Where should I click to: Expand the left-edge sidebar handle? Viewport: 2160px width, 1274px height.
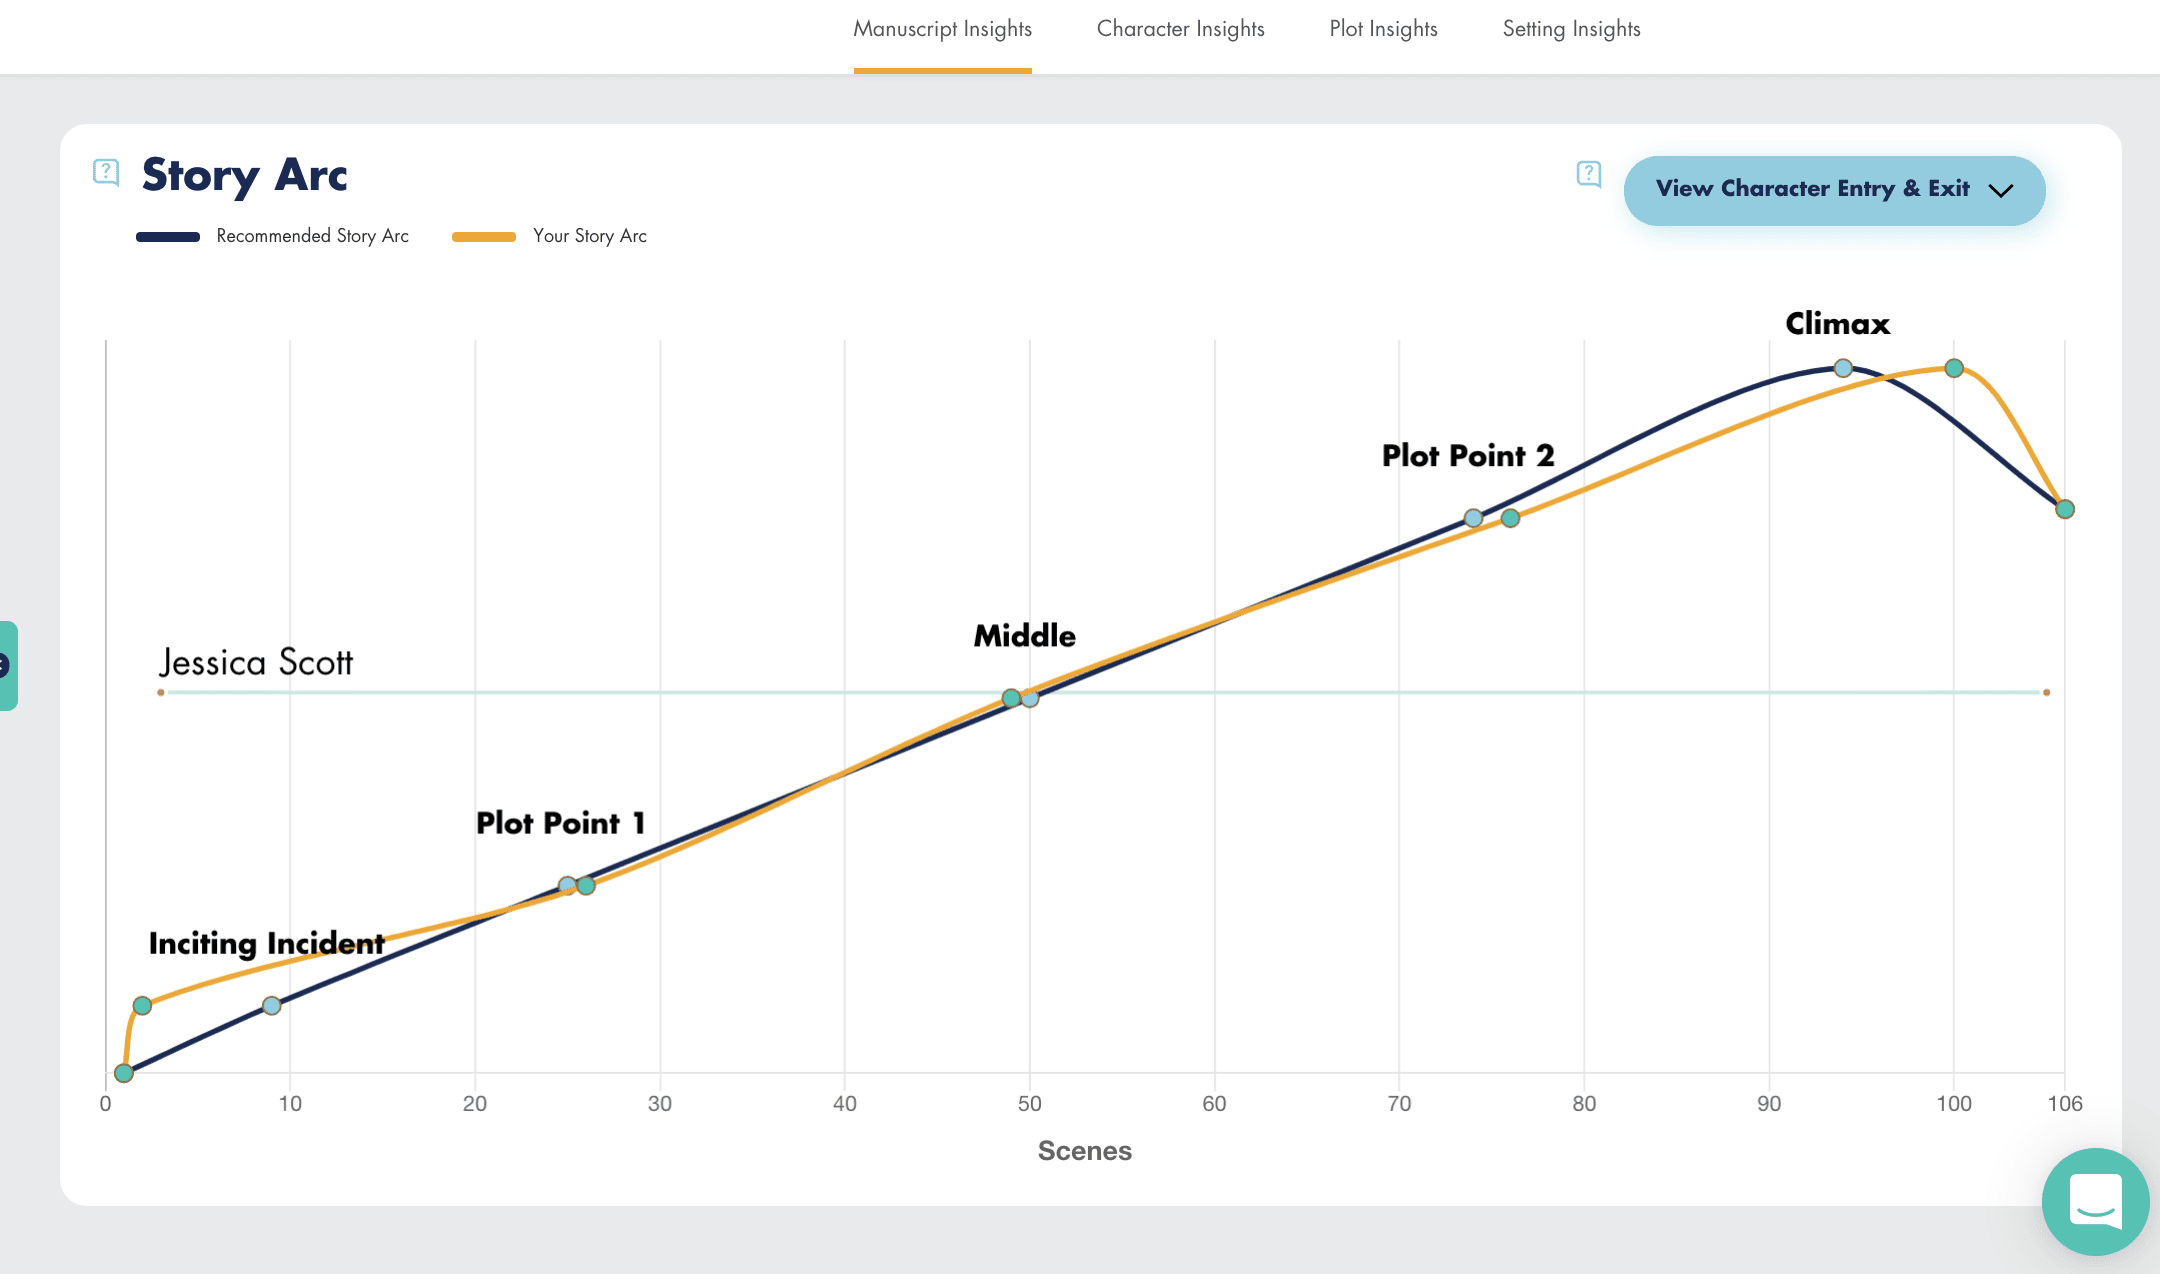coord(6,665)
